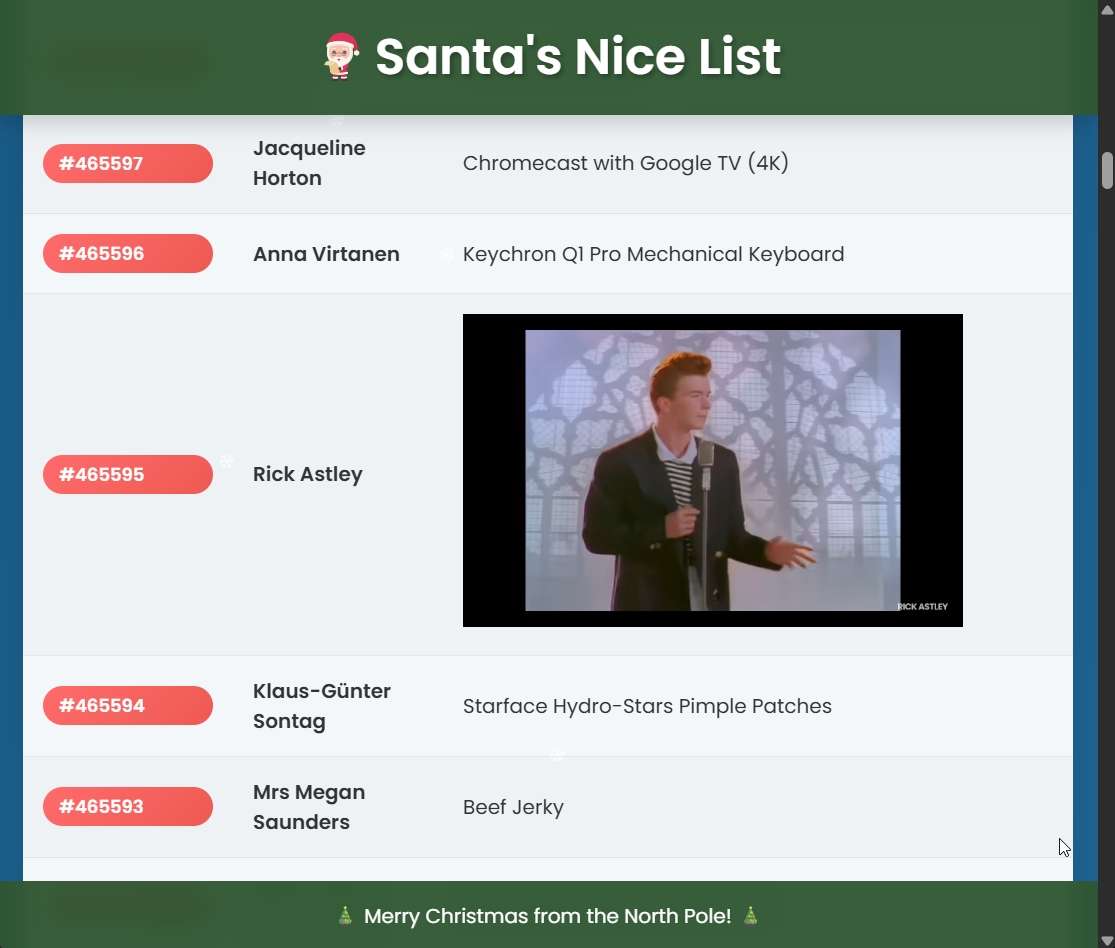The width and height of the screenshot is (1115, 948).
Task: Click the vertical scrollbar thumb
Action: [1107, 170]
